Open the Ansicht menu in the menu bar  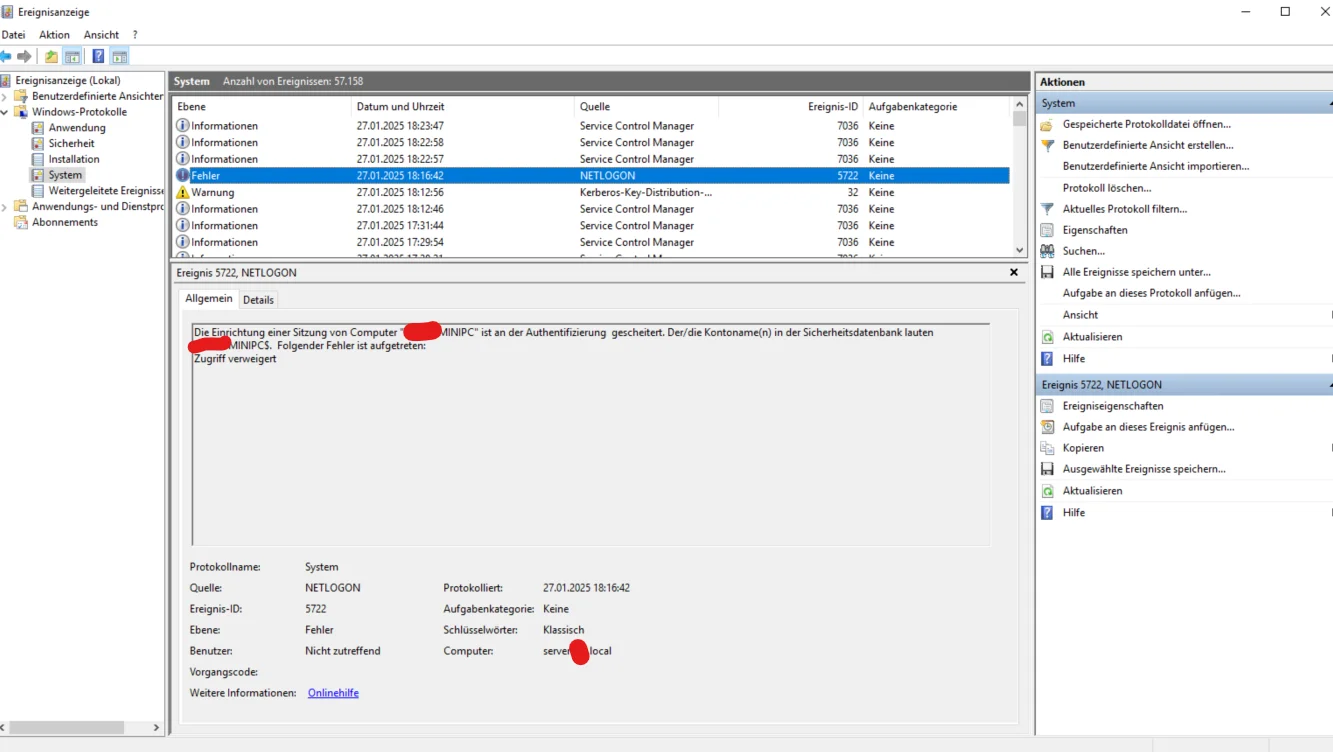[101, 35]
